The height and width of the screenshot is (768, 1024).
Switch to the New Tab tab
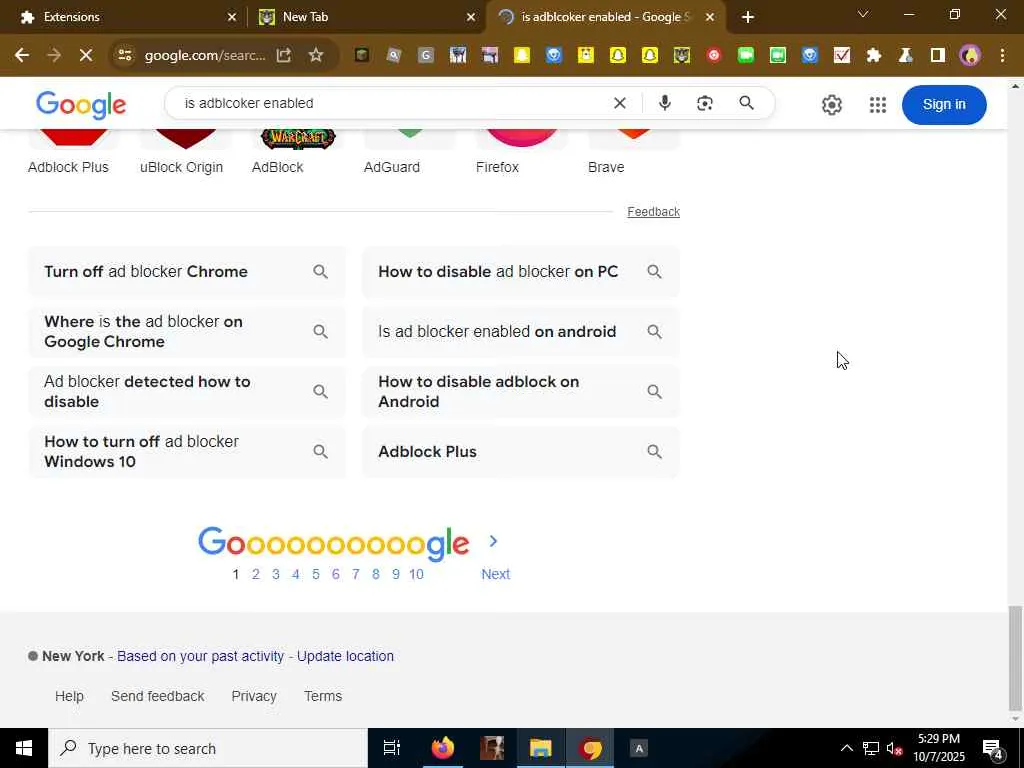tap(364, 17)
